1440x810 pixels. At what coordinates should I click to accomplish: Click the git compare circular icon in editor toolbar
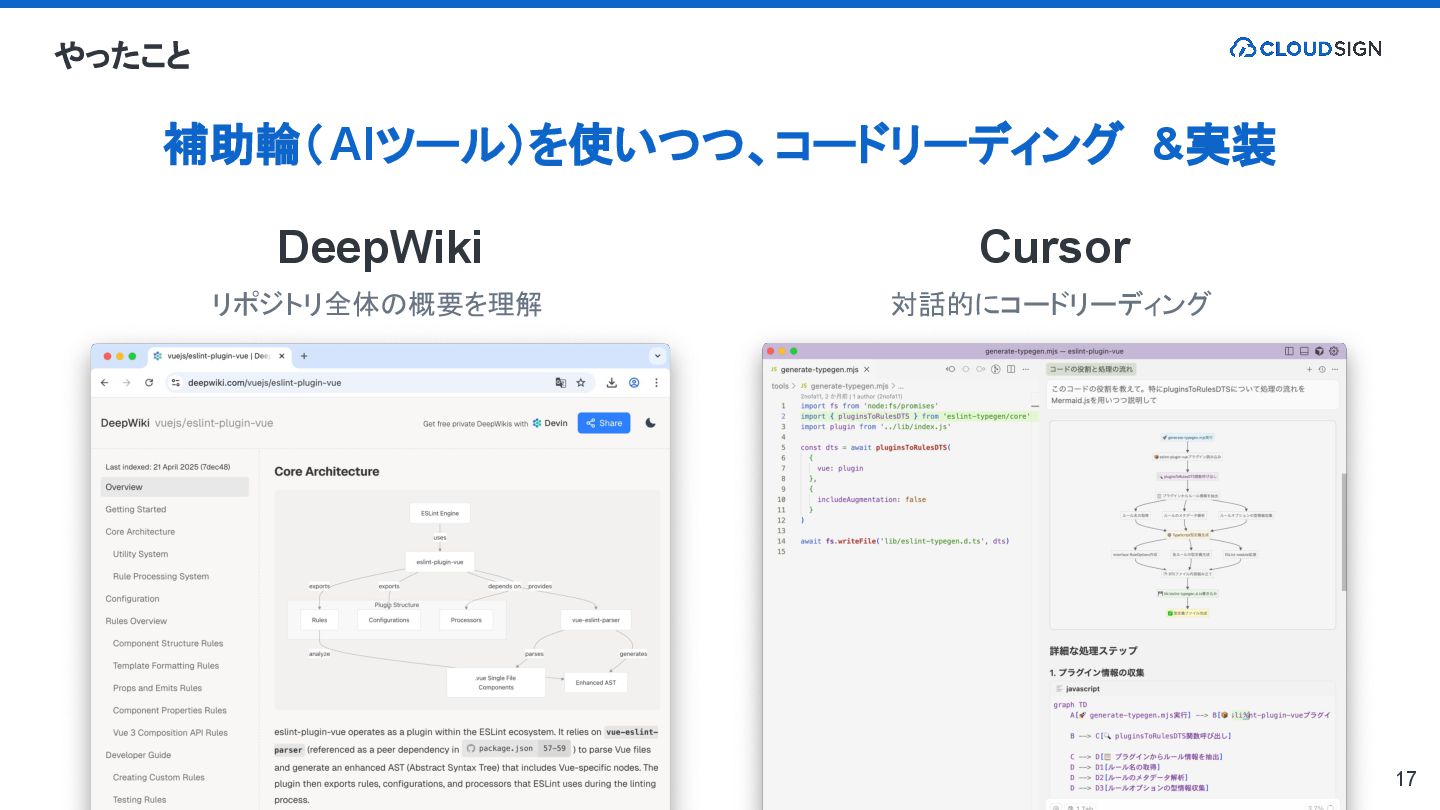point(995,369)
